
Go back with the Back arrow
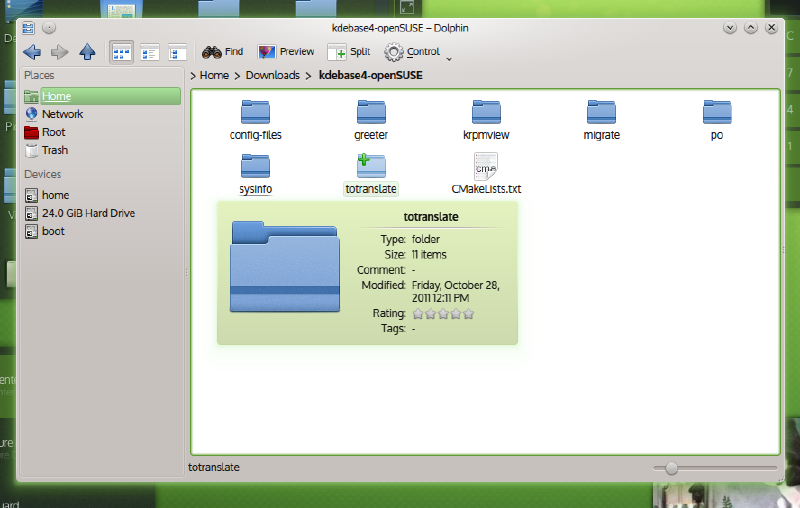(x=32, y=52)
